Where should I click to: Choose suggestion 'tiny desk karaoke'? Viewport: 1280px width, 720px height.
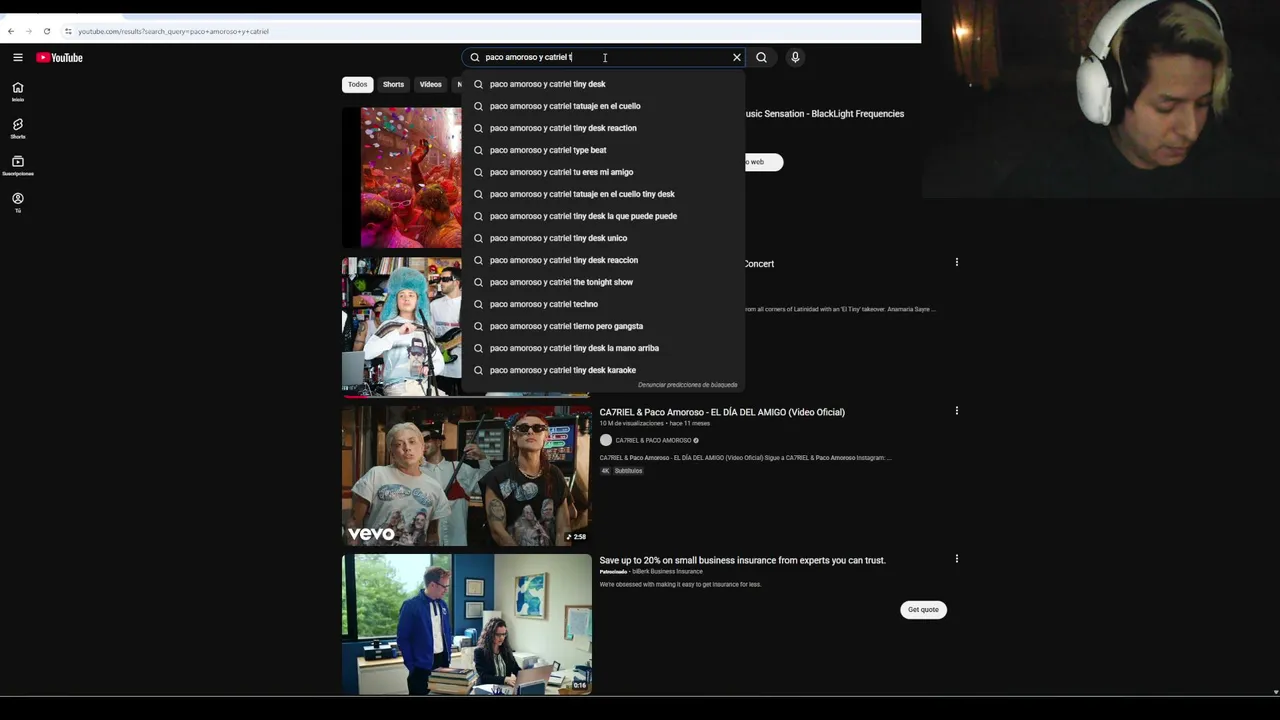click(x=604, y=370)
